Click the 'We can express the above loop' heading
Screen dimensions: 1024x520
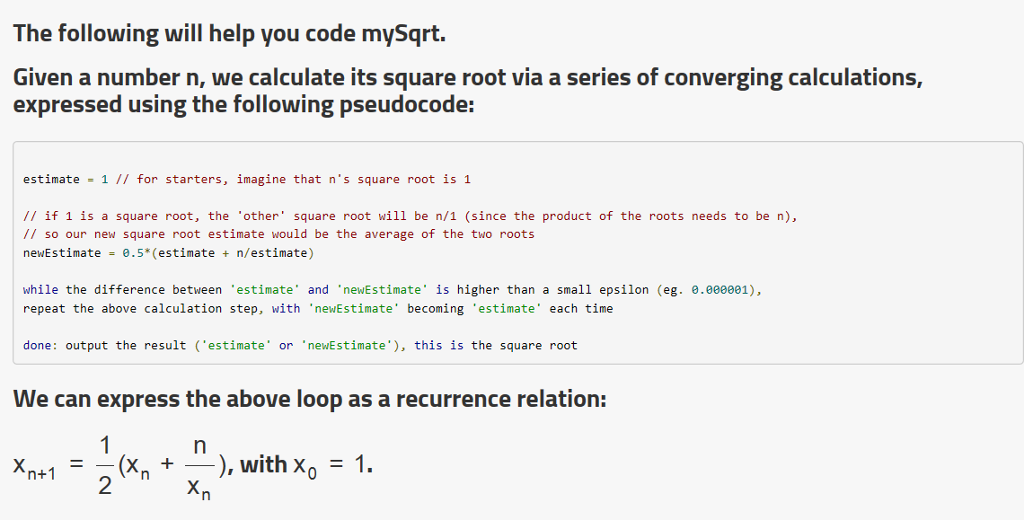310,398
